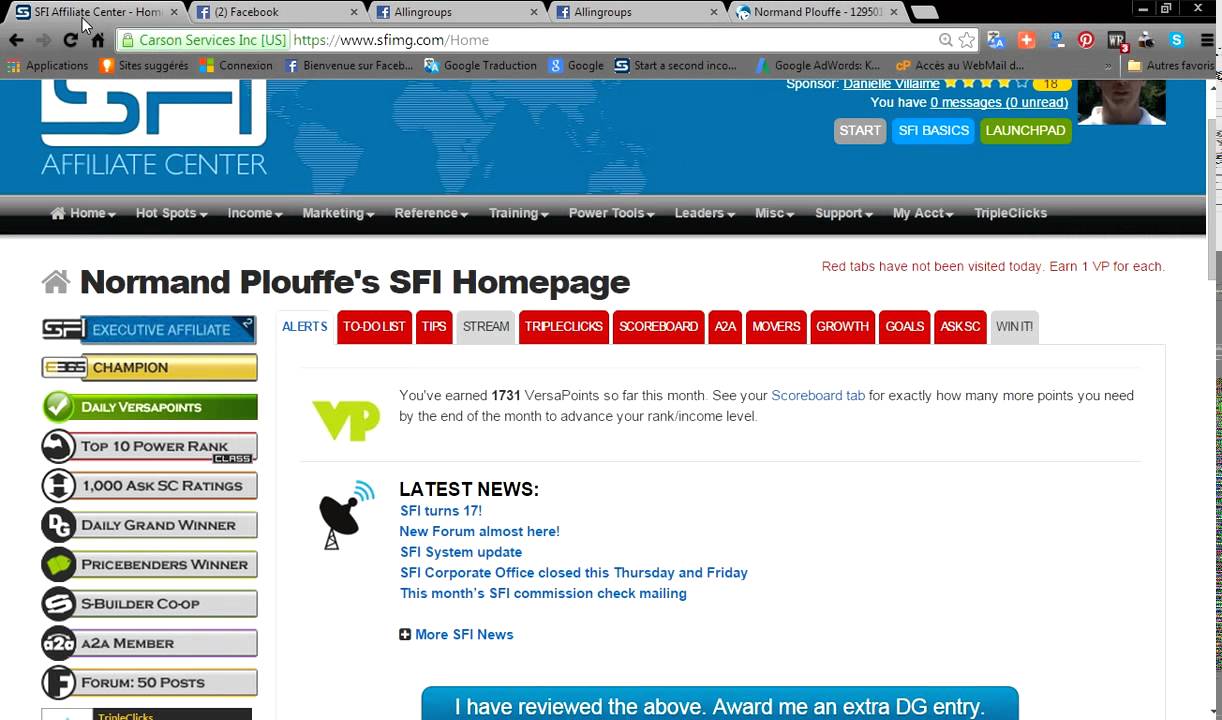Click the E365 Champion badge
This screenshot has width=1222, height=720.
pos(149,367)
